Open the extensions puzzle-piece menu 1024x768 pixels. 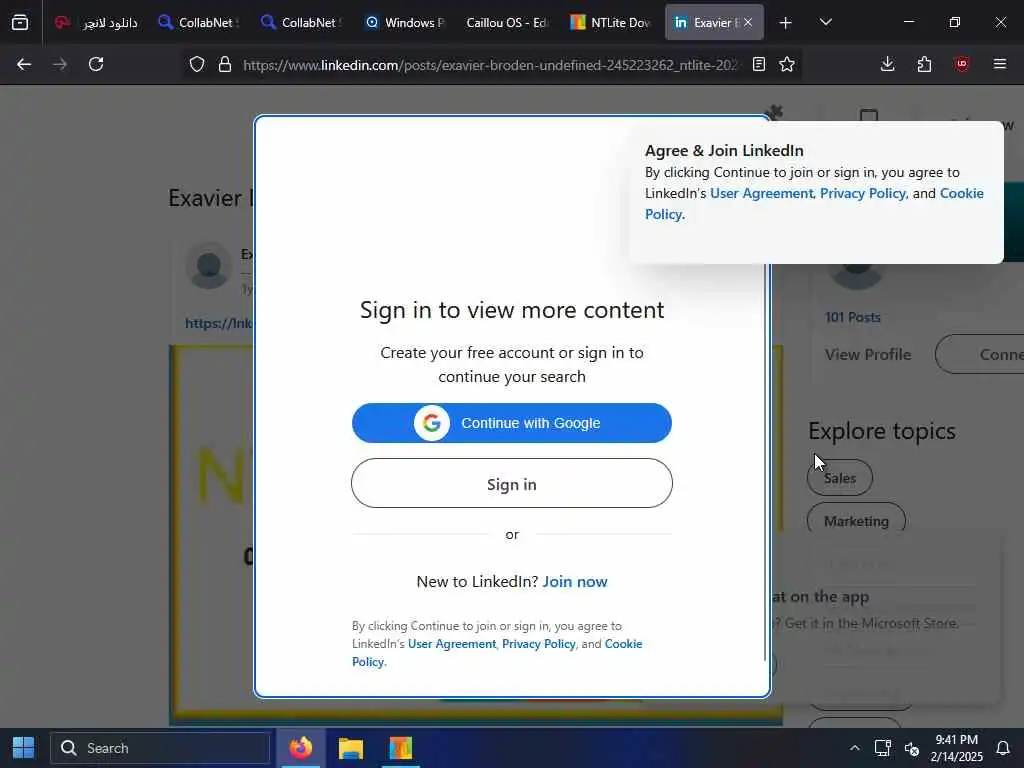coord(924,64)
